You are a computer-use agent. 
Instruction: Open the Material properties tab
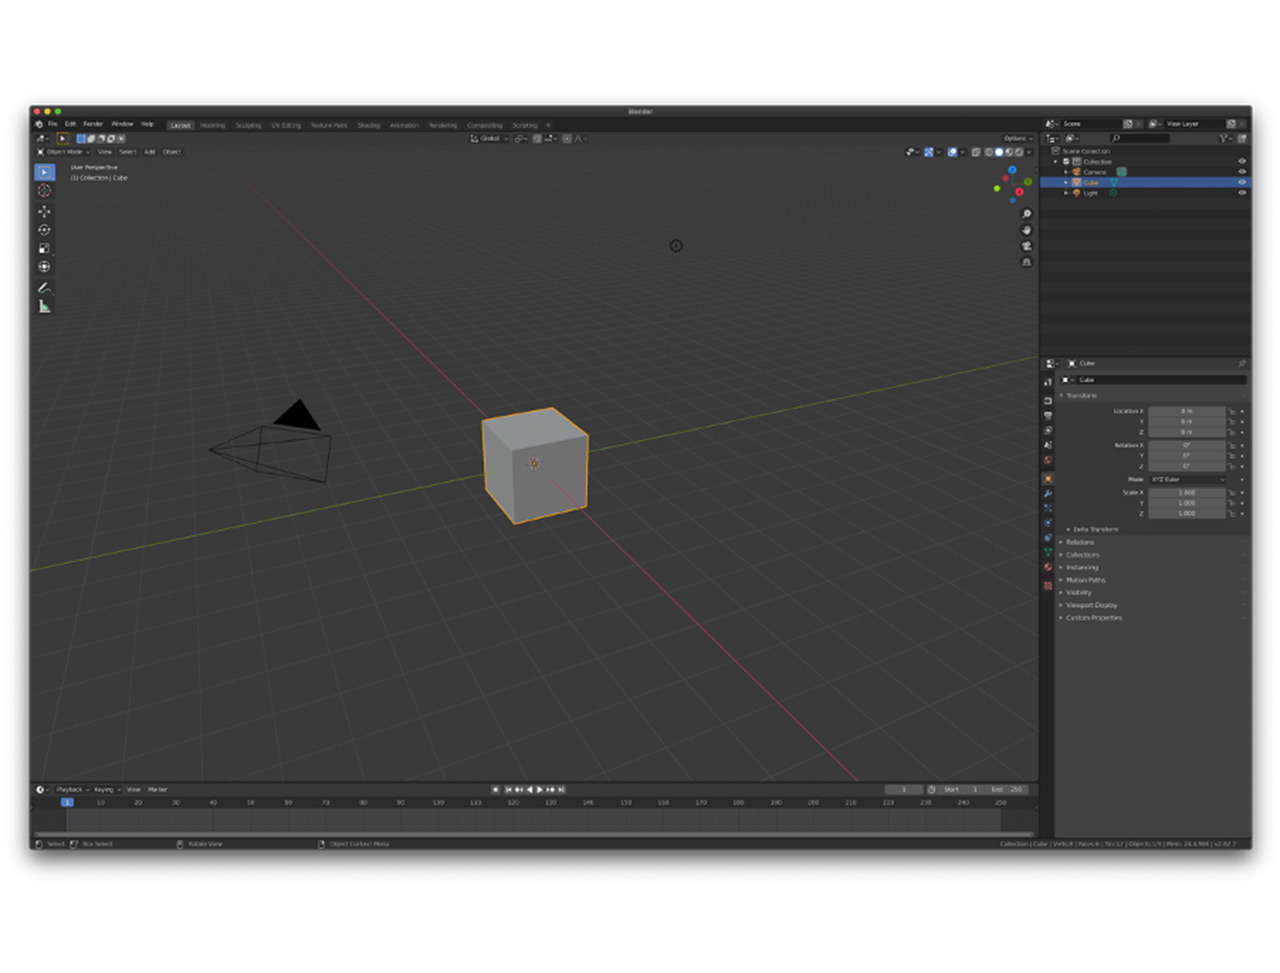click(x=1048, y=567)
